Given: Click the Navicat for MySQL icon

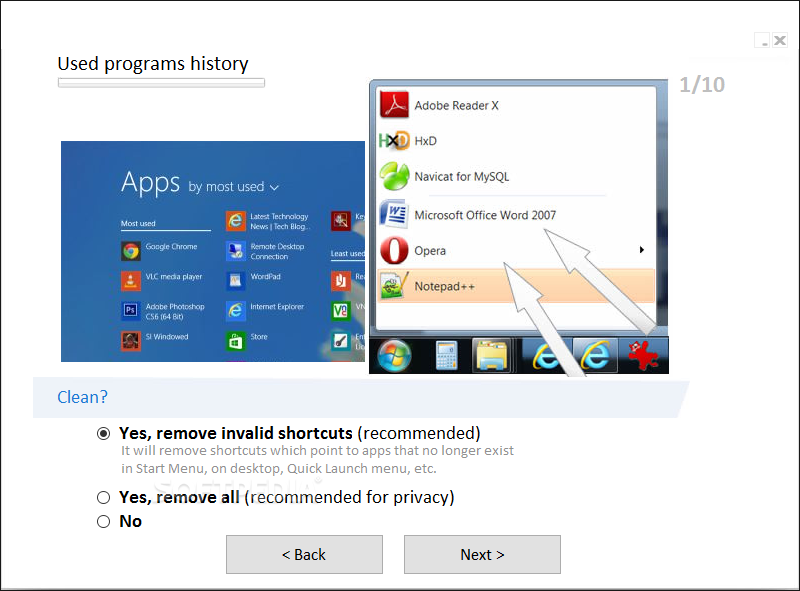Looking at the screenshot, I should [x=394, y=176].
